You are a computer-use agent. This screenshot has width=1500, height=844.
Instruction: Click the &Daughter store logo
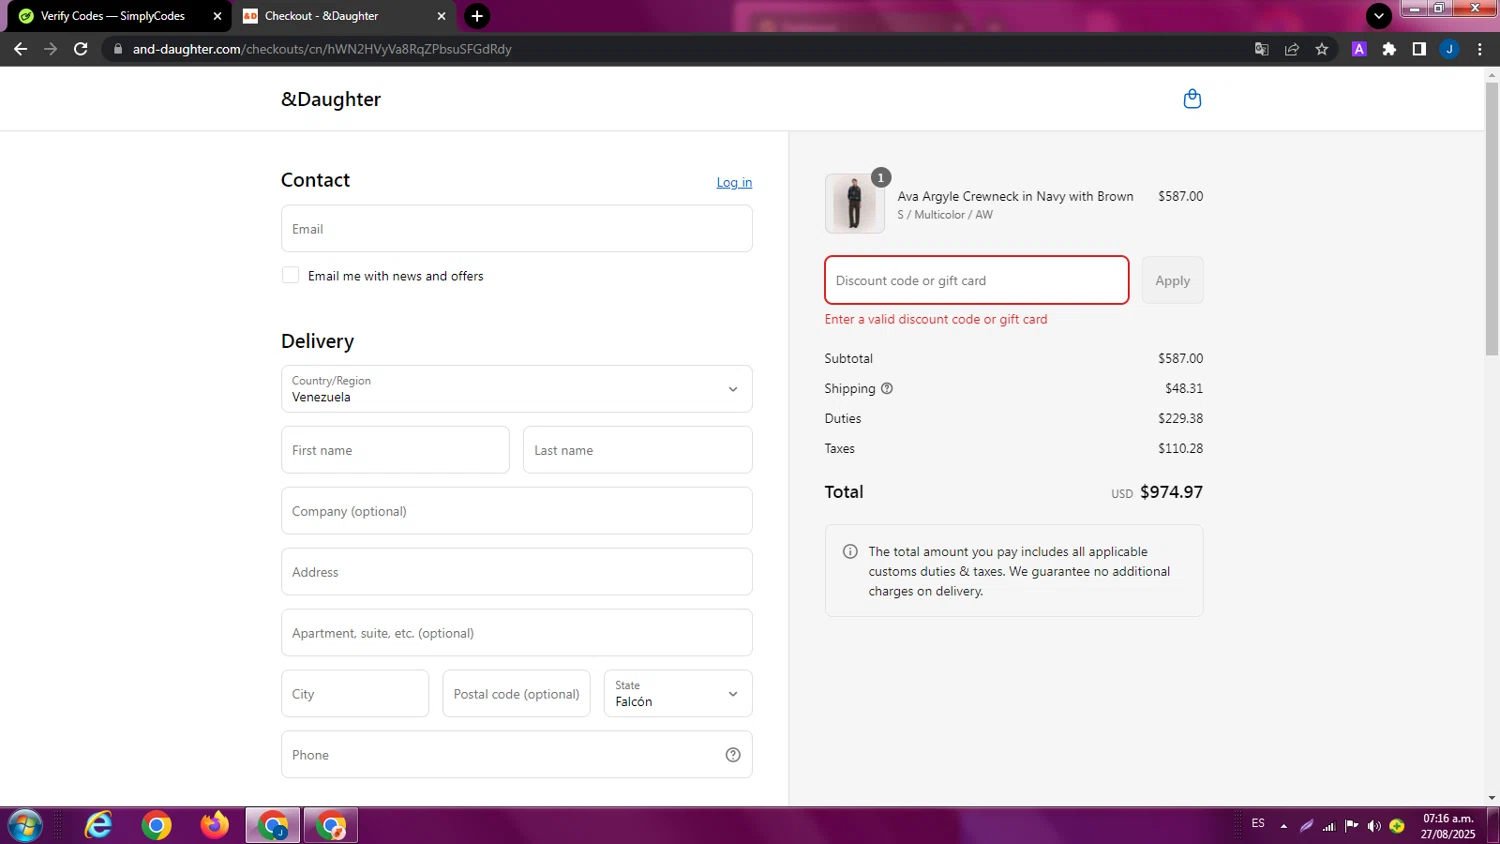pyautogui.click(x=331, y=99)
